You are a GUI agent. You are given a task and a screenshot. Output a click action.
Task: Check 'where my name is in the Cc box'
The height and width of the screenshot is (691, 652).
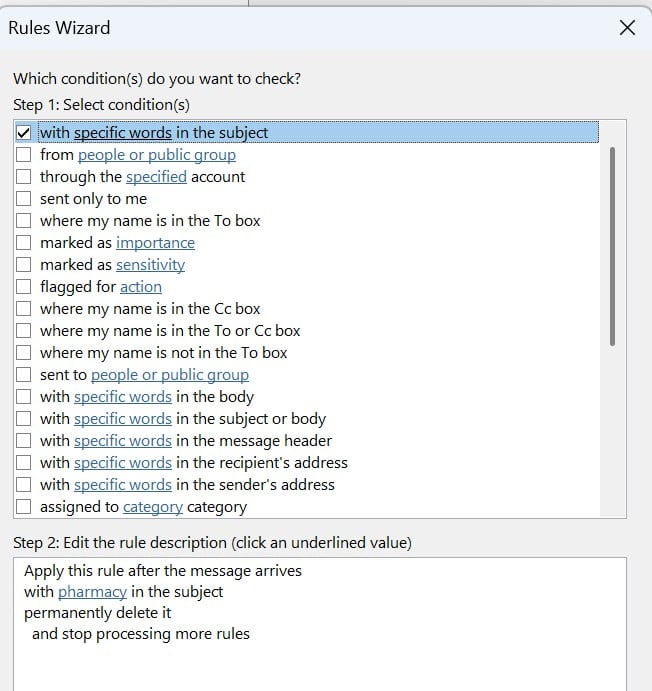click(x=24, y=309)
